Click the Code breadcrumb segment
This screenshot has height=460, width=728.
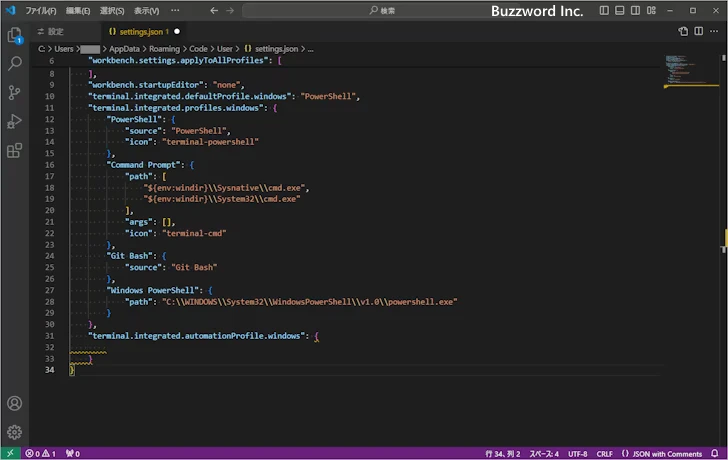point(198,49)
